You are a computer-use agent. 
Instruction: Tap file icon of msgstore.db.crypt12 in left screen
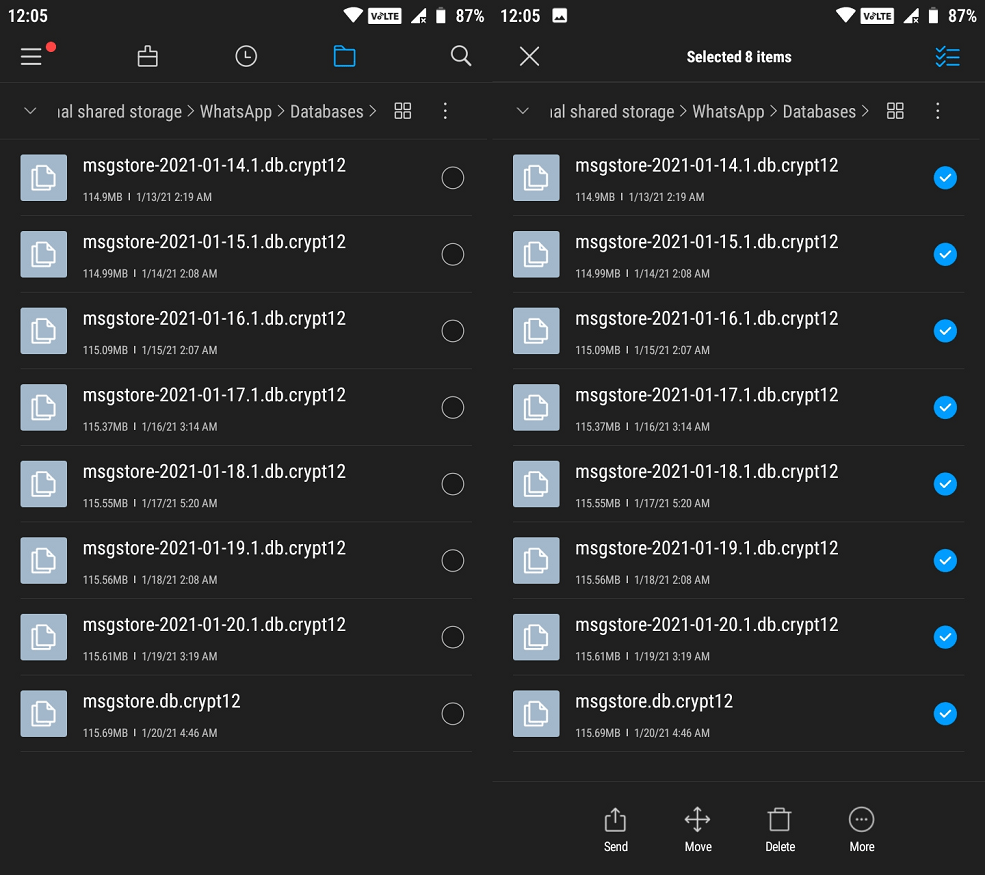44,714
